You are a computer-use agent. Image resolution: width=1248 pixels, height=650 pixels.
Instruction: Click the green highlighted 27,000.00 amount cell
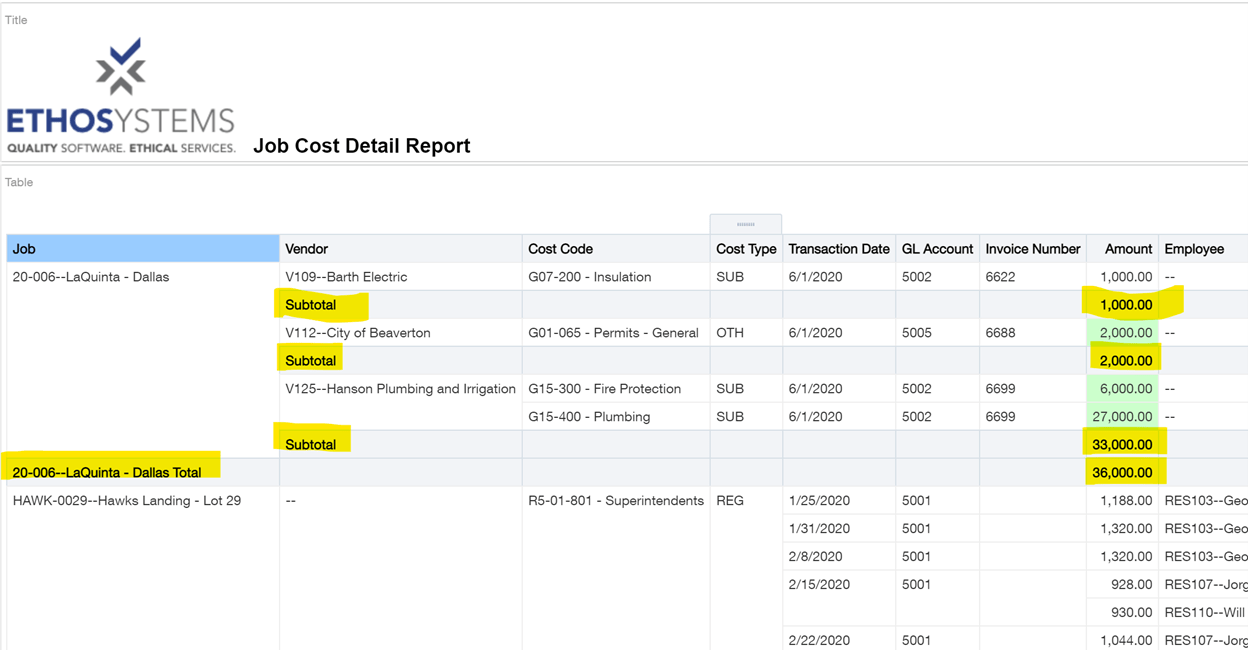1122,417
